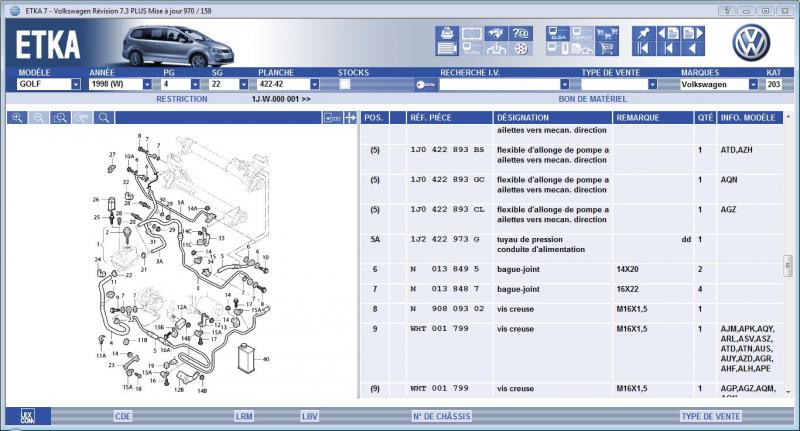
Task: Click the zoom in magnifier icon
Action: click(x=17, y=118)
